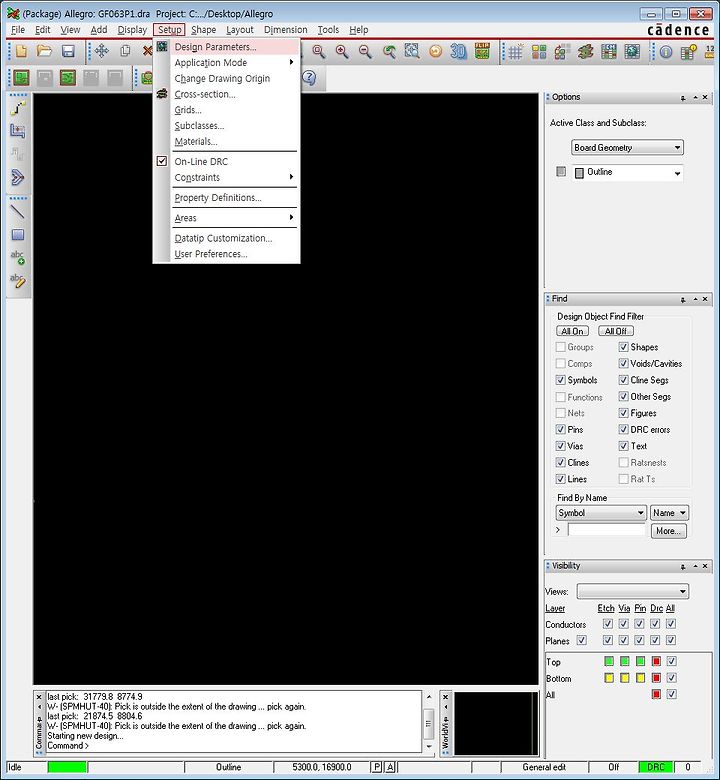
Task: Toggle the Top layer All checkbox
Action: coord(671,661)
